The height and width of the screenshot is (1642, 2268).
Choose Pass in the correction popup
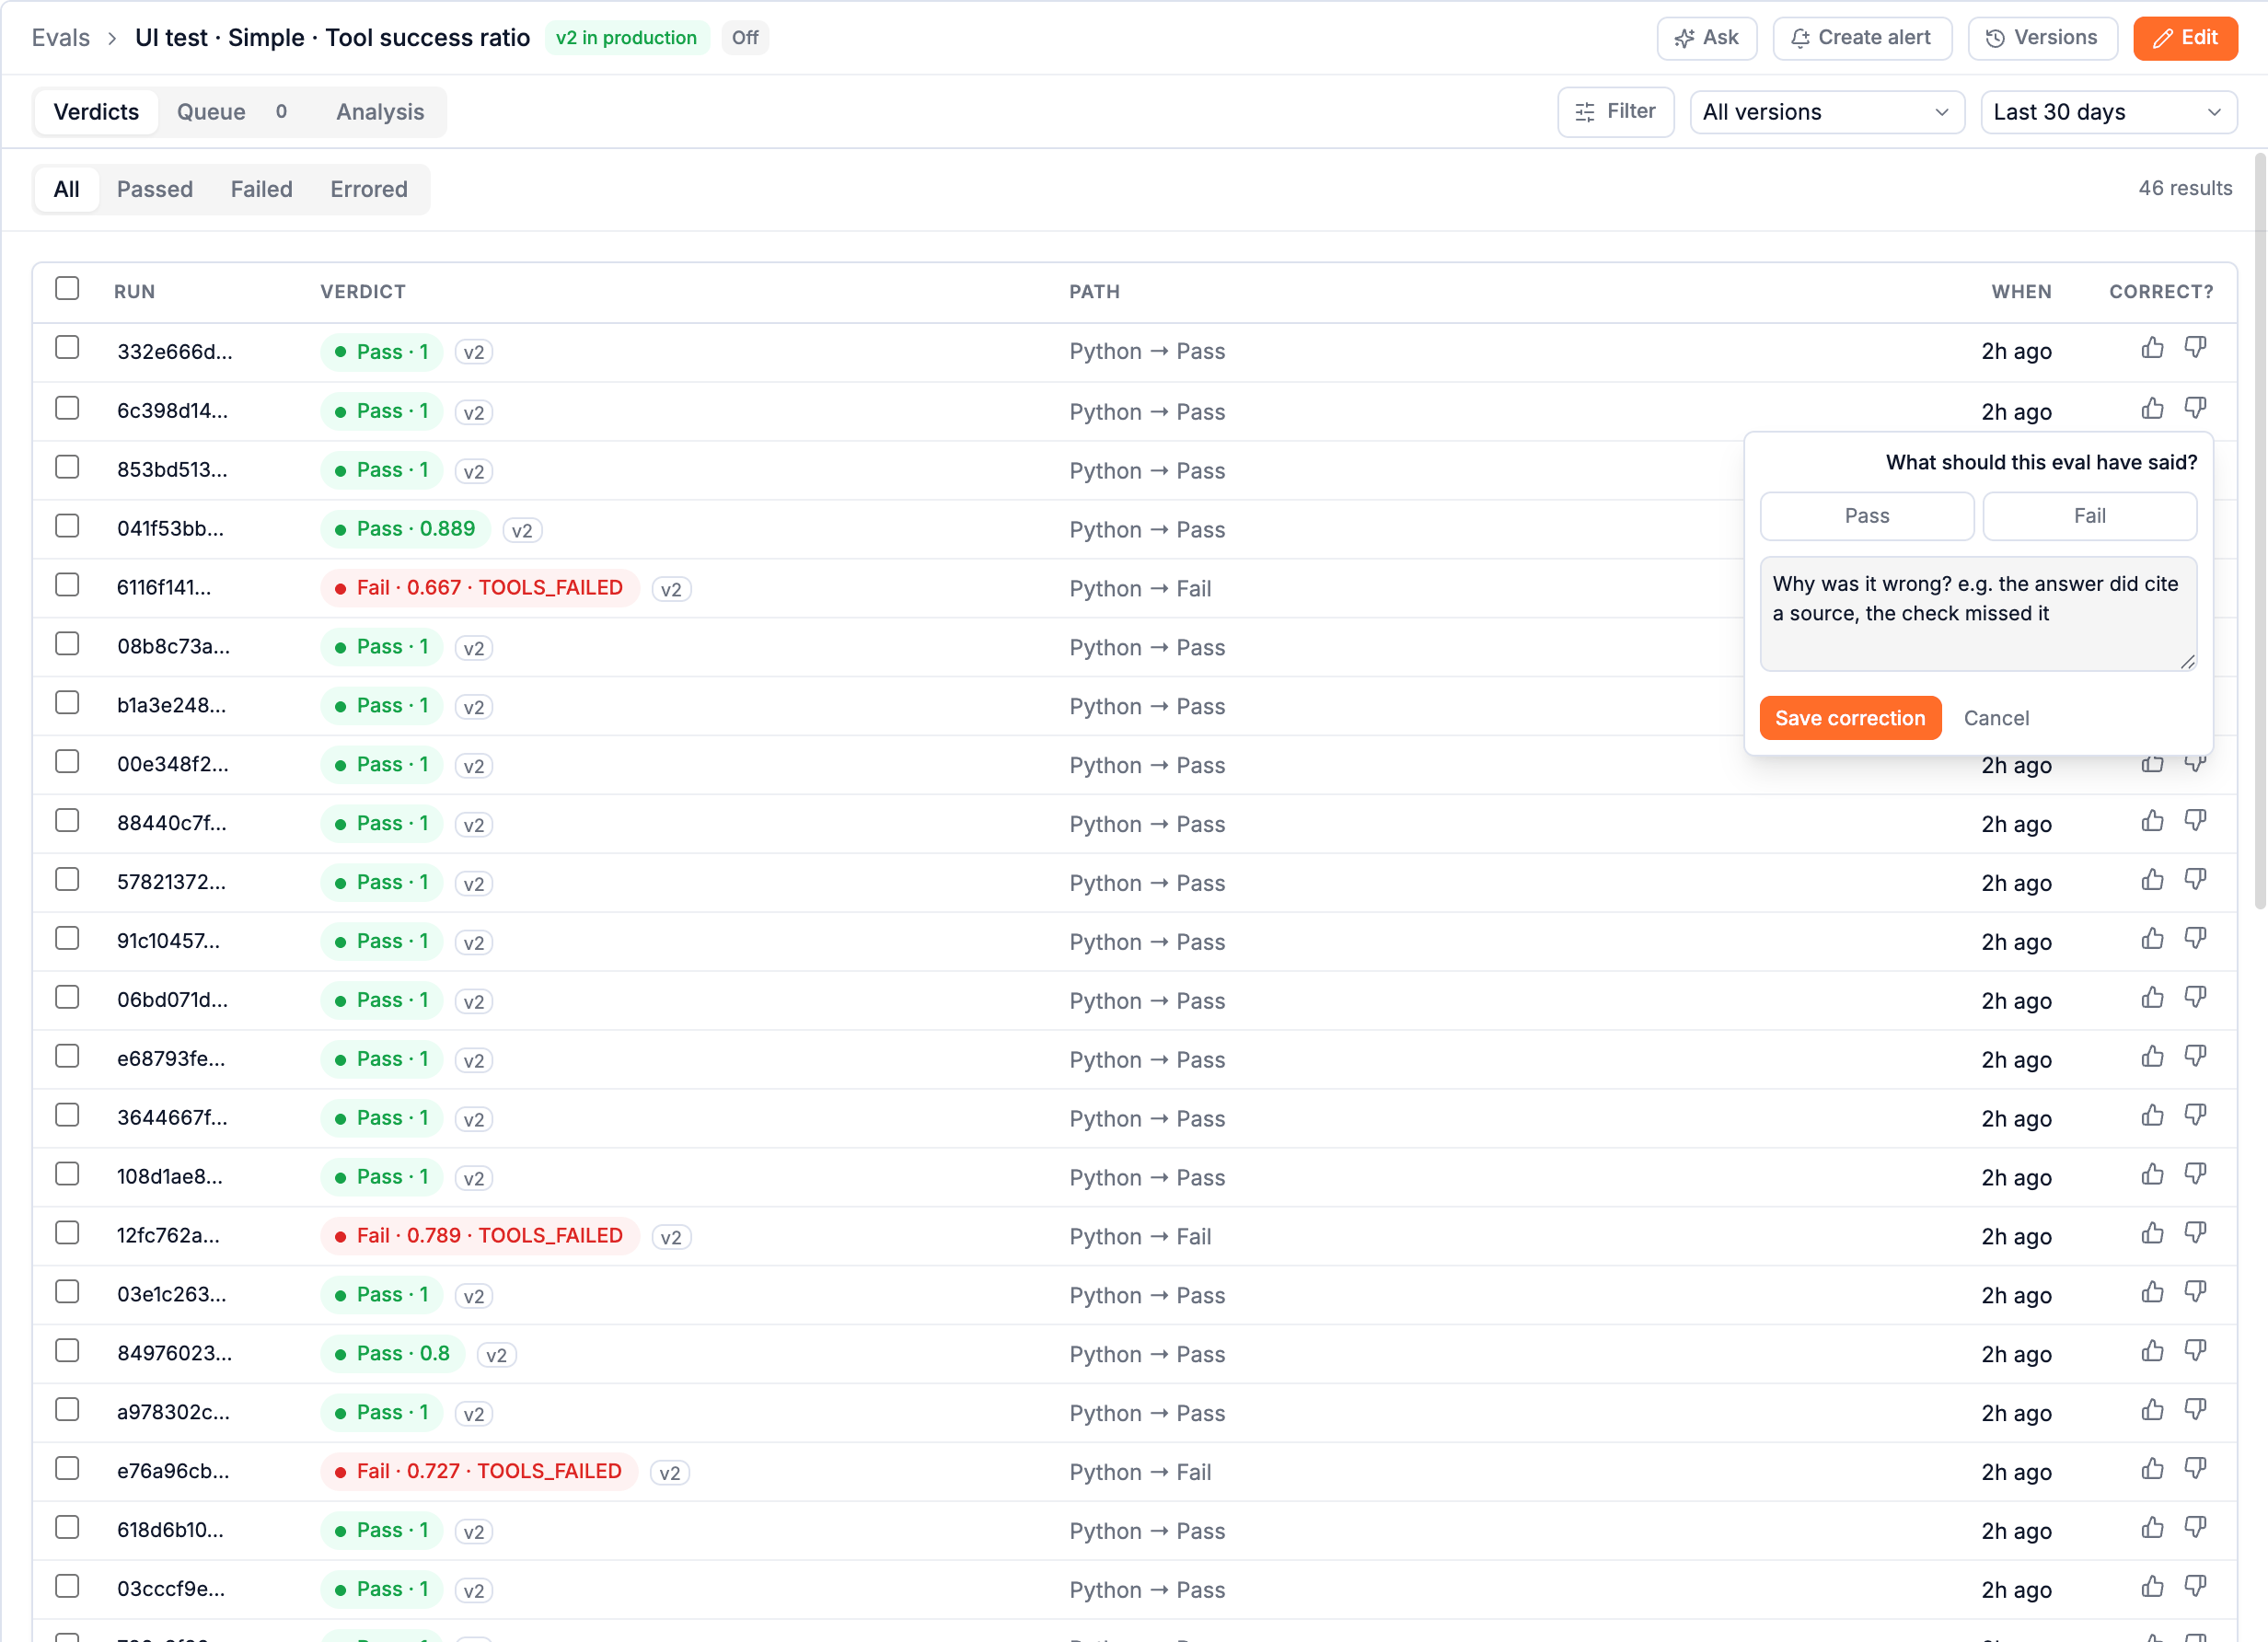pos(1866,516)
